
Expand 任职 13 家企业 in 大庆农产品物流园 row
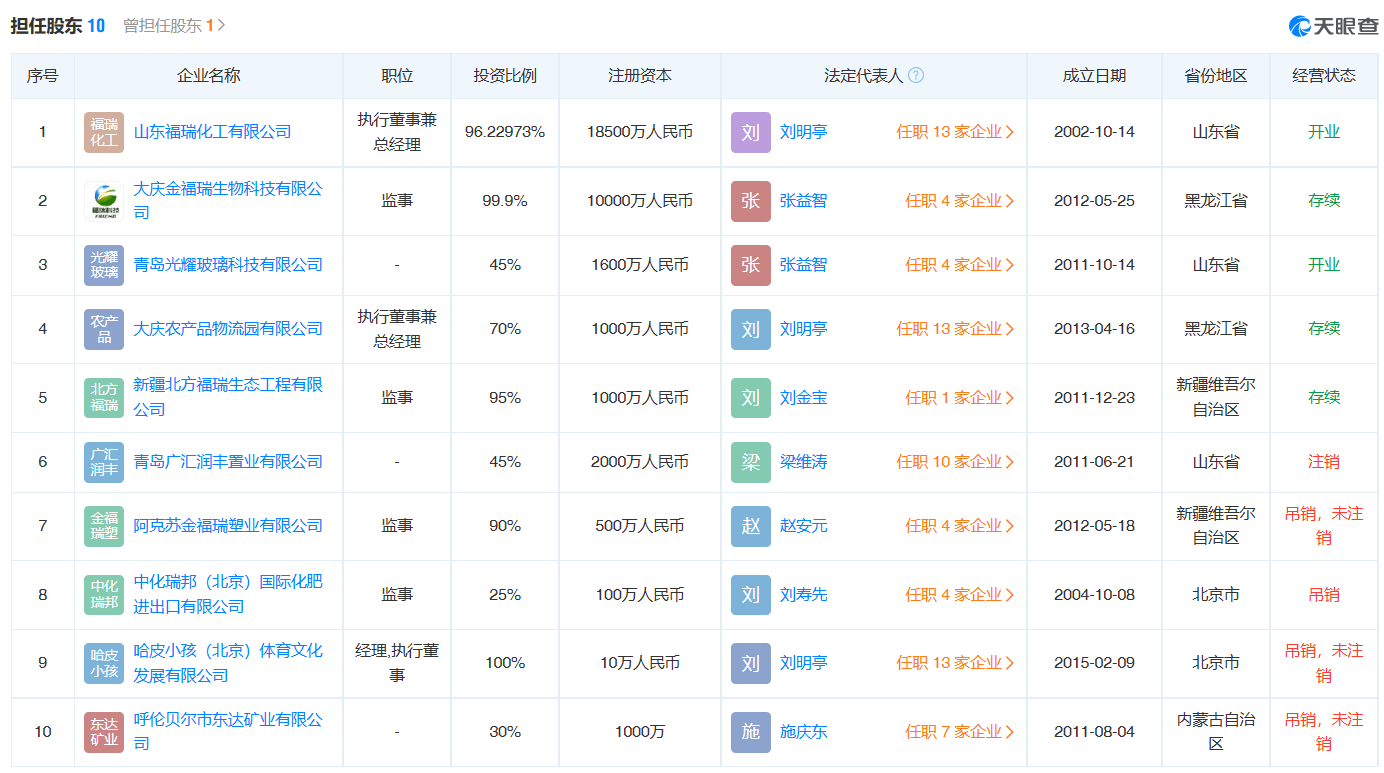tap(956, 329)
